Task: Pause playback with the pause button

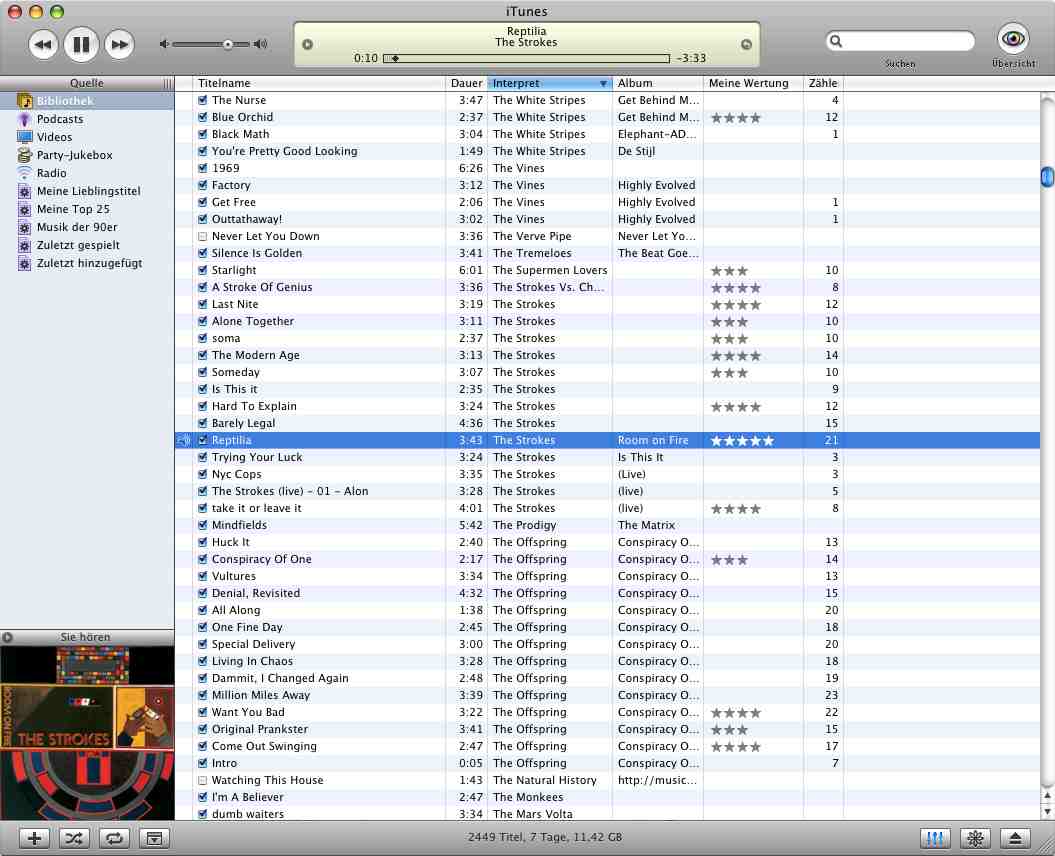Action: 81,45
